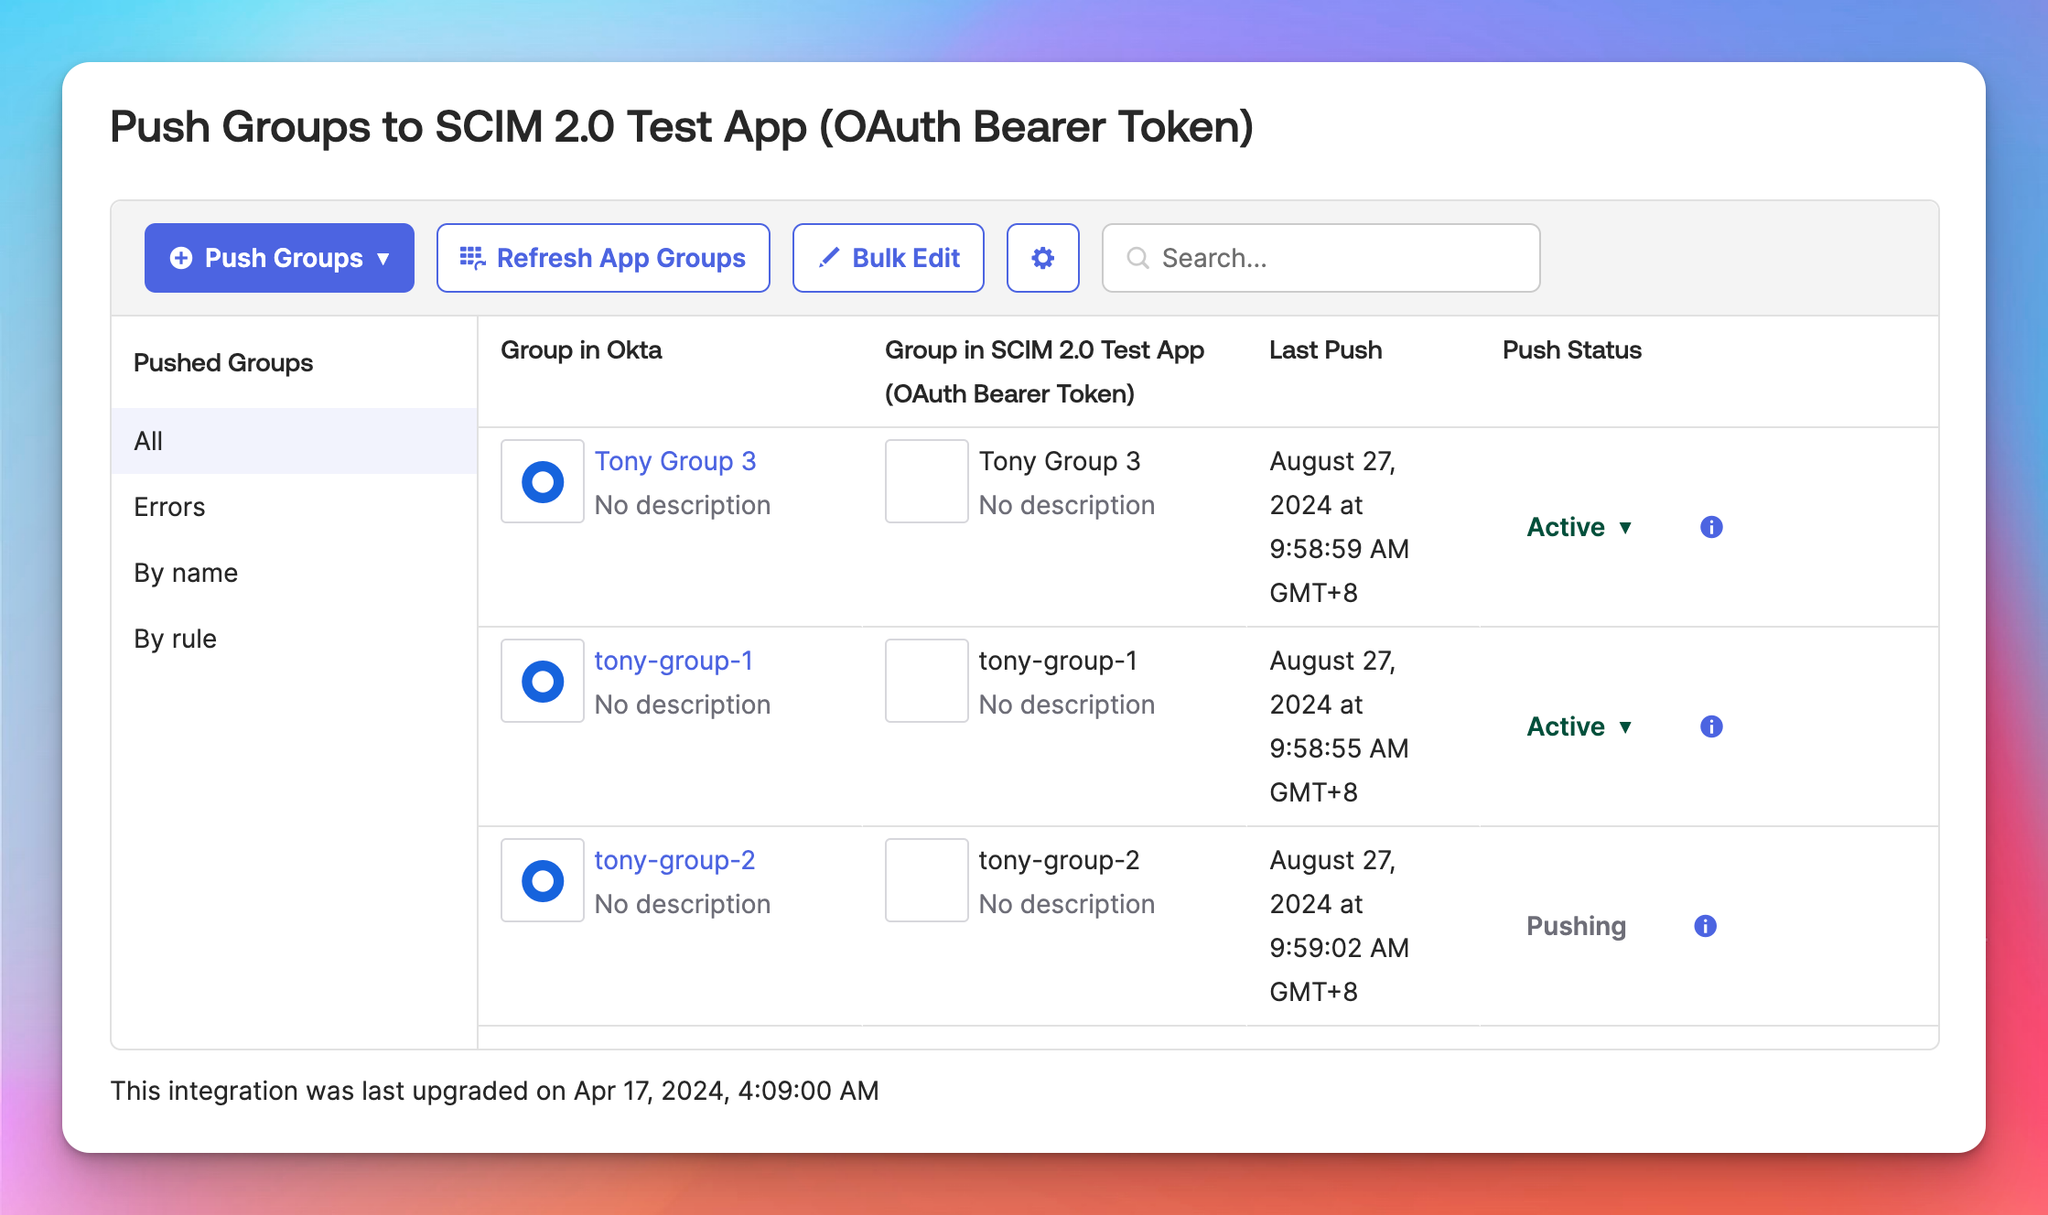
Task: Click the Push Groups to SCIM page title
Action: point(681,127)
